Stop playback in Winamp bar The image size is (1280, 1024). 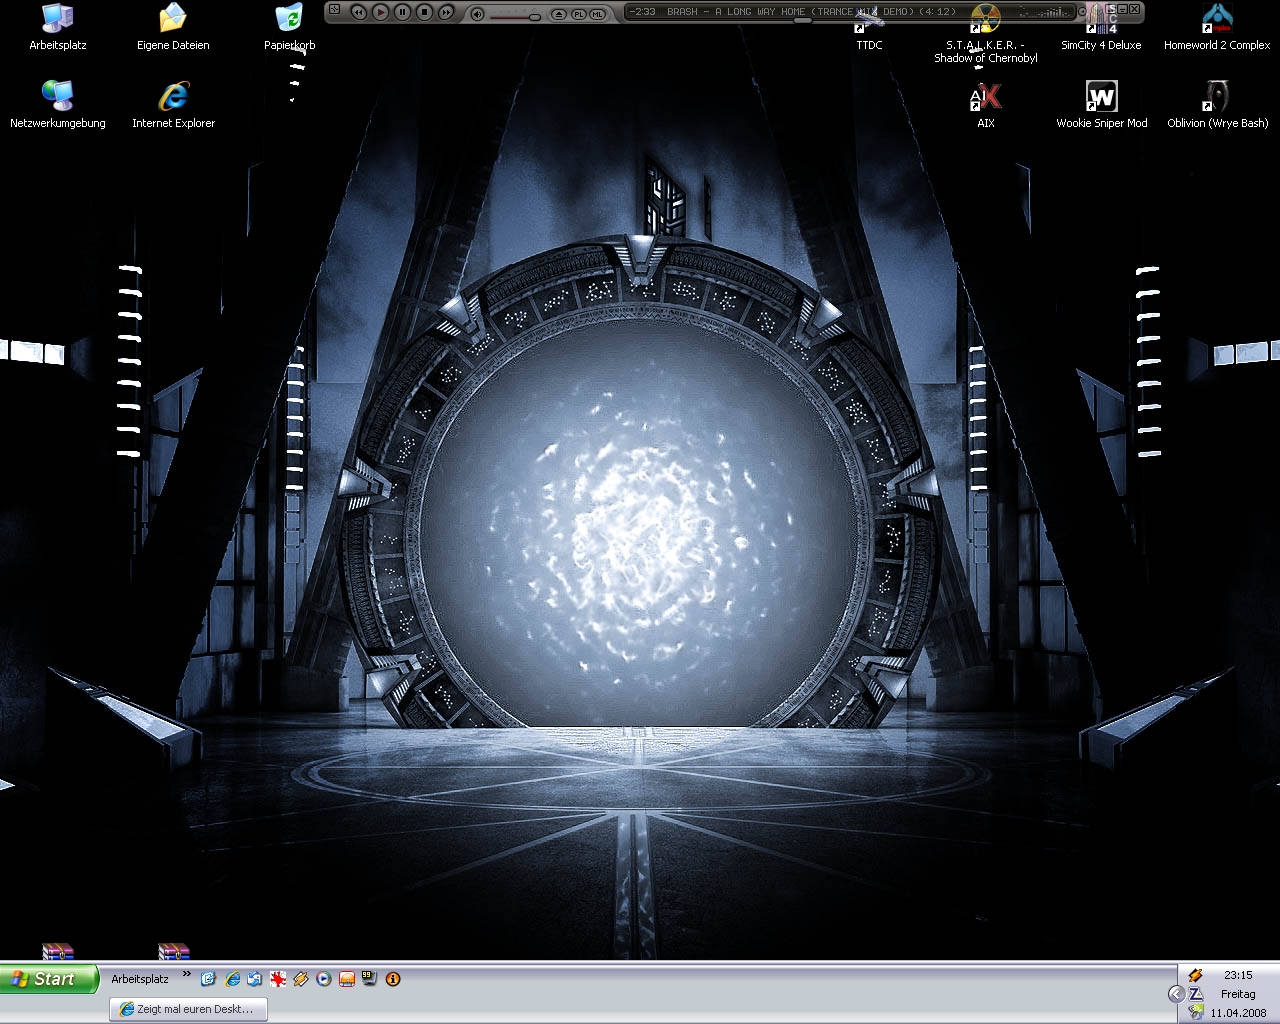[425, 12]
